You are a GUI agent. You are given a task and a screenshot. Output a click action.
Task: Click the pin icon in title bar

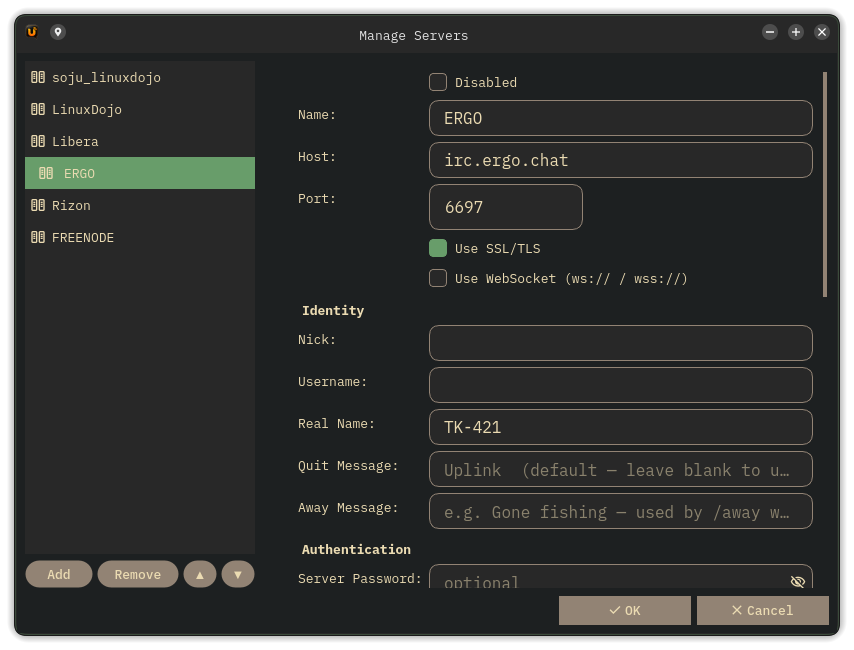(x=58, y=32)
